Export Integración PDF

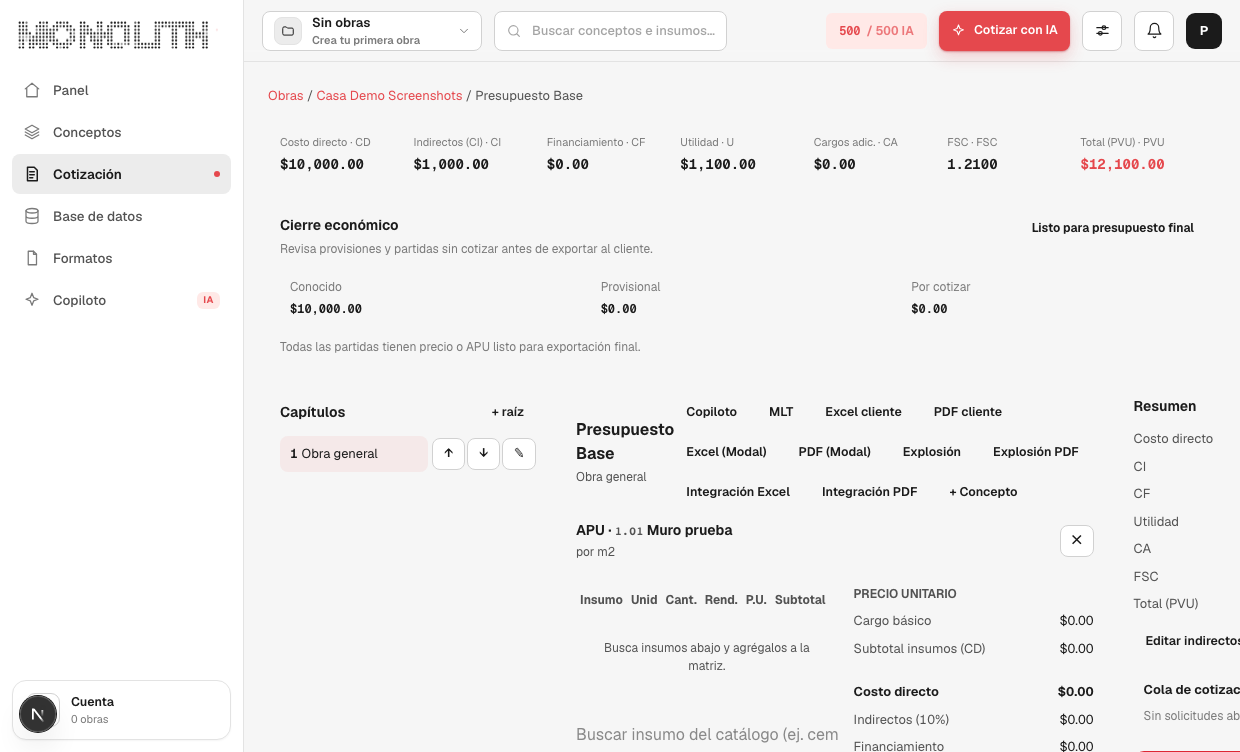click(870, 492)
